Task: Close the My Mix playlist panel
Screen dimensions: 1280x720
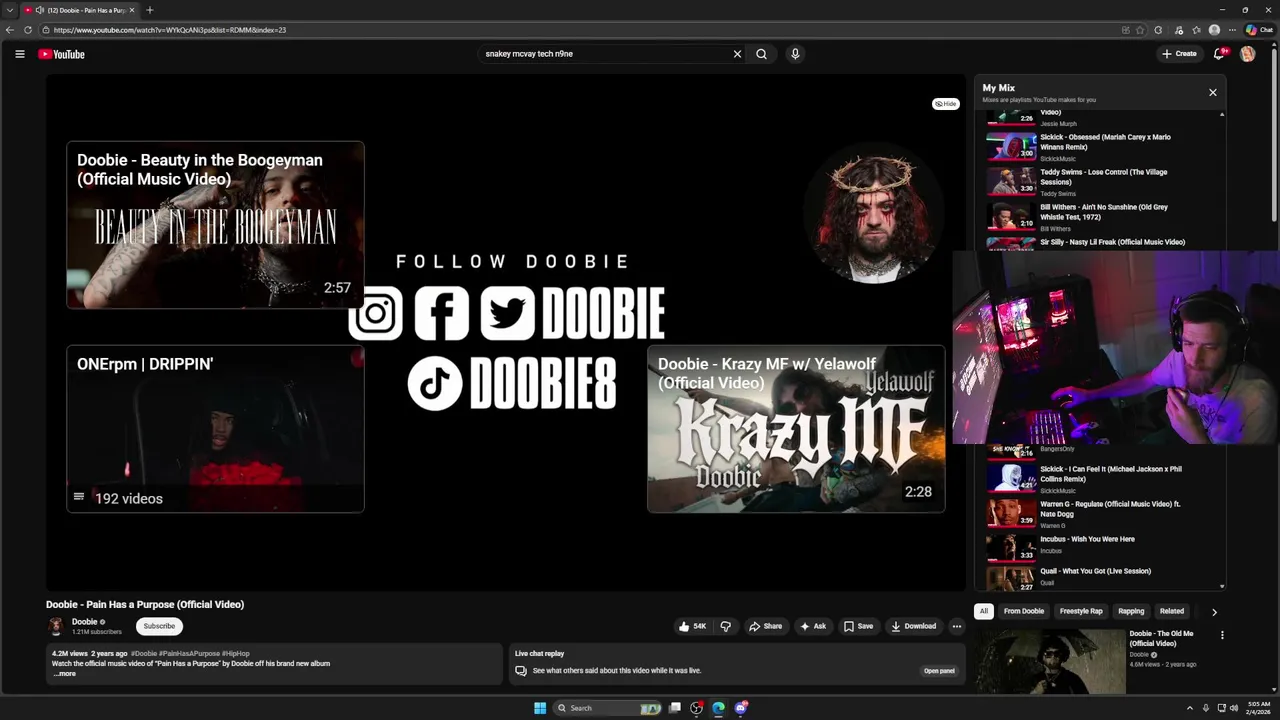Action: [1213, 92]
